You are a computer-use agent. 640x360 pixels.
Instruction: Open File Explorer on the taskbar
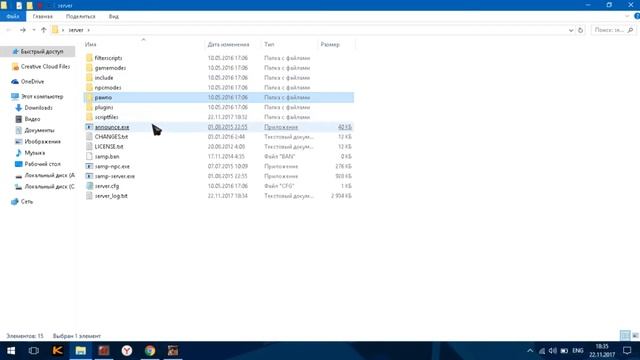point(80,351)
